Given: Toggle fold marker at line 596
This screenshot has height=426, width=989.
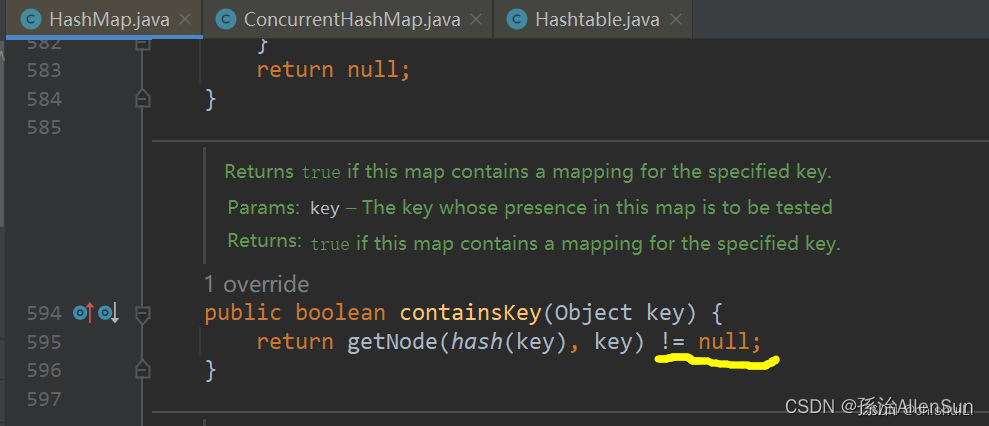Looking at the screenshot, I should tap(143, 369).
